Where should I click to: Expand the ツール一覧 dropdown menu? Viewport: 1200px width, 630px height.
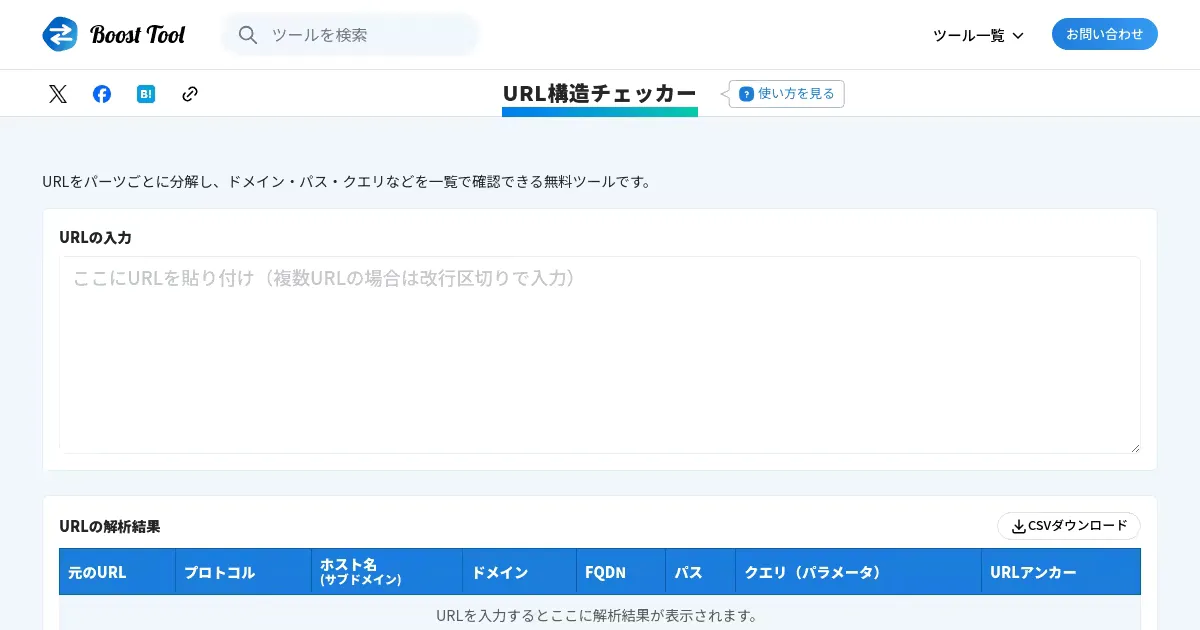[968, 35]
